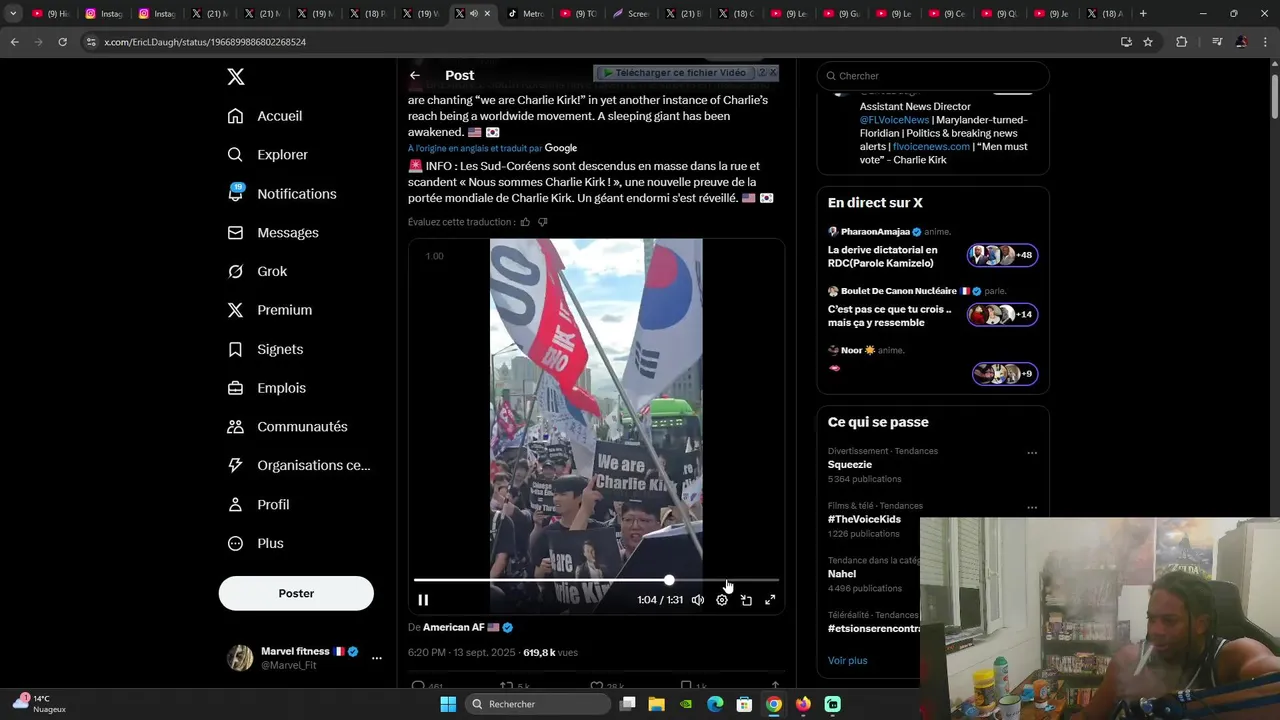Open more options for the Squeezie trend

[x=1032, y=453]
